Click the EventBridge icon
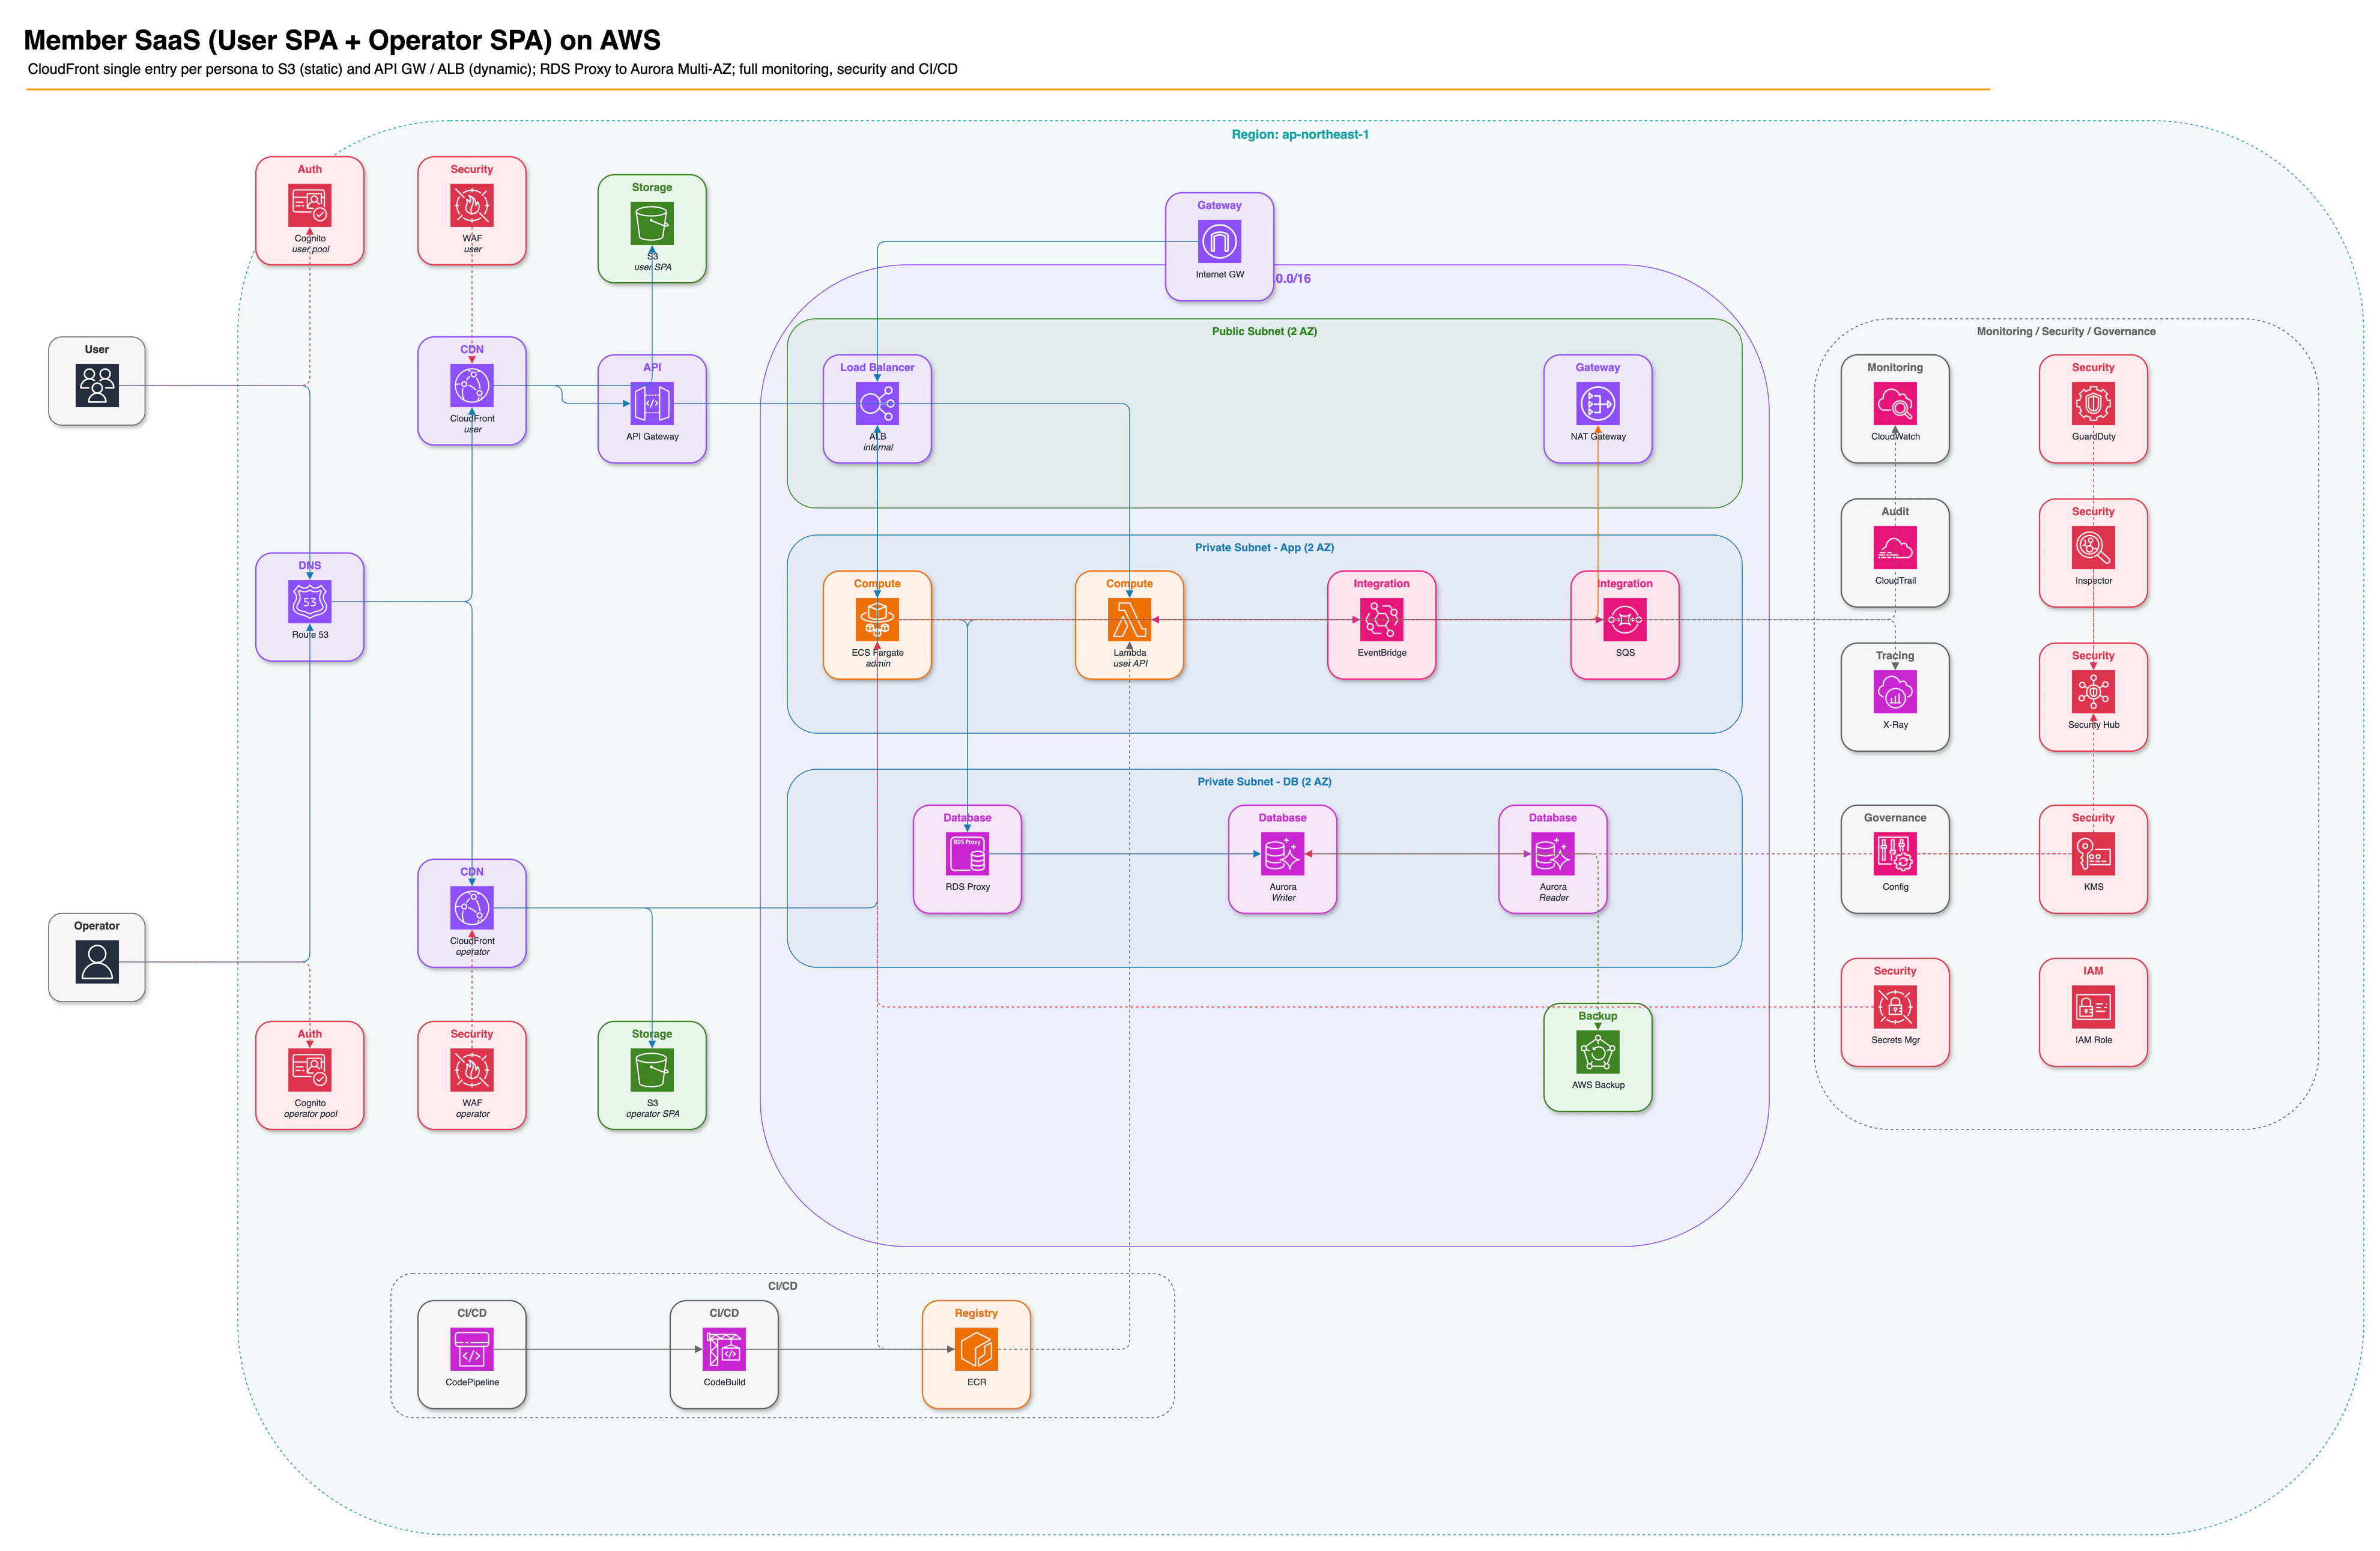Screen dimensions: 2380x1551 tap(1381, 619)
